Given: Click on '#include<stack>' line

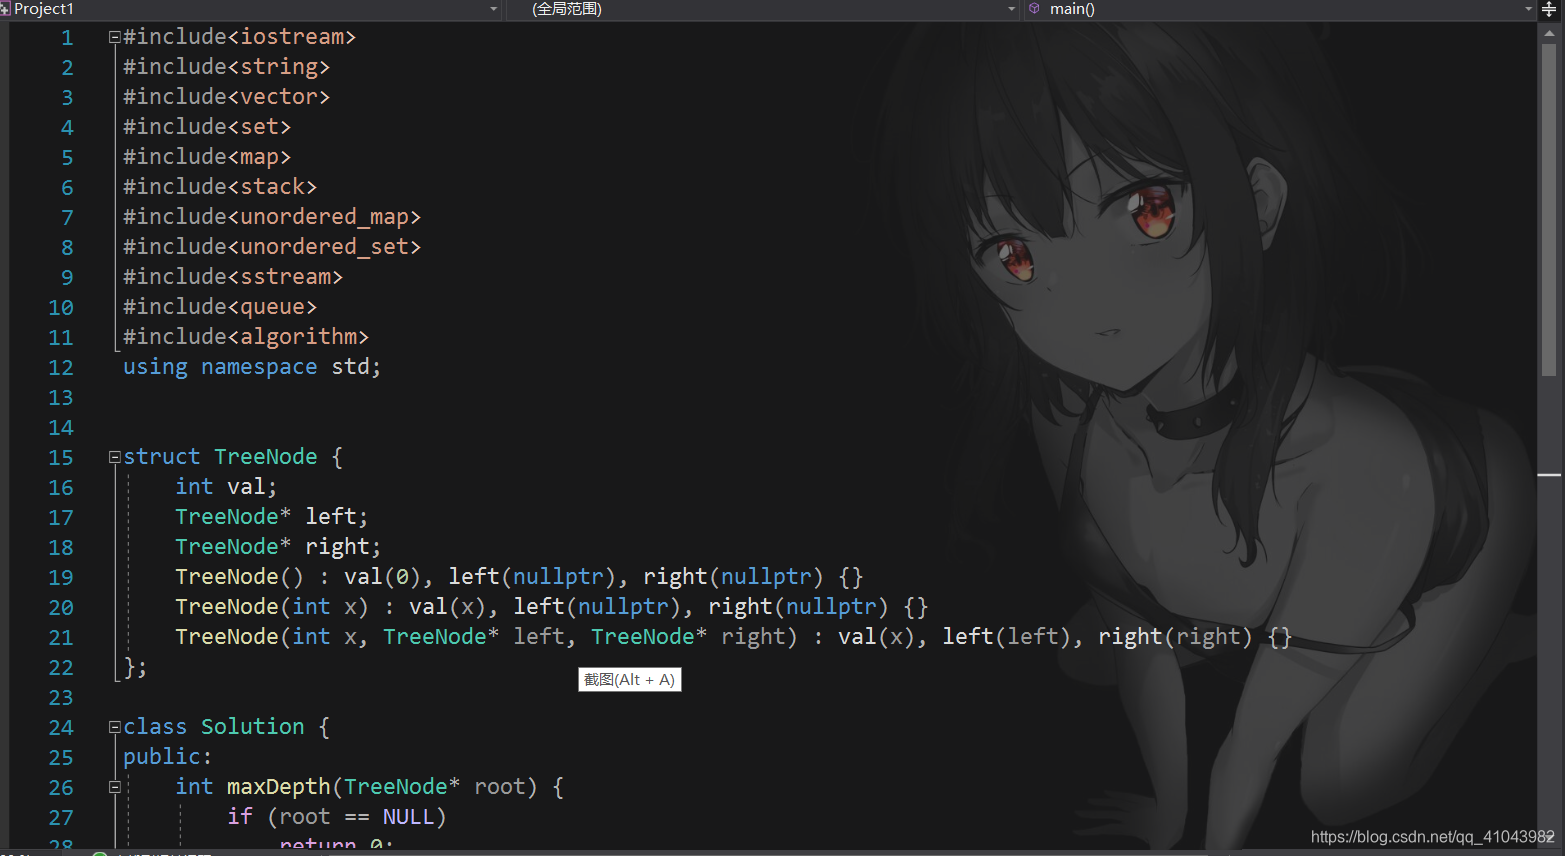Looking at the screenshot, I should pos(220,187).
